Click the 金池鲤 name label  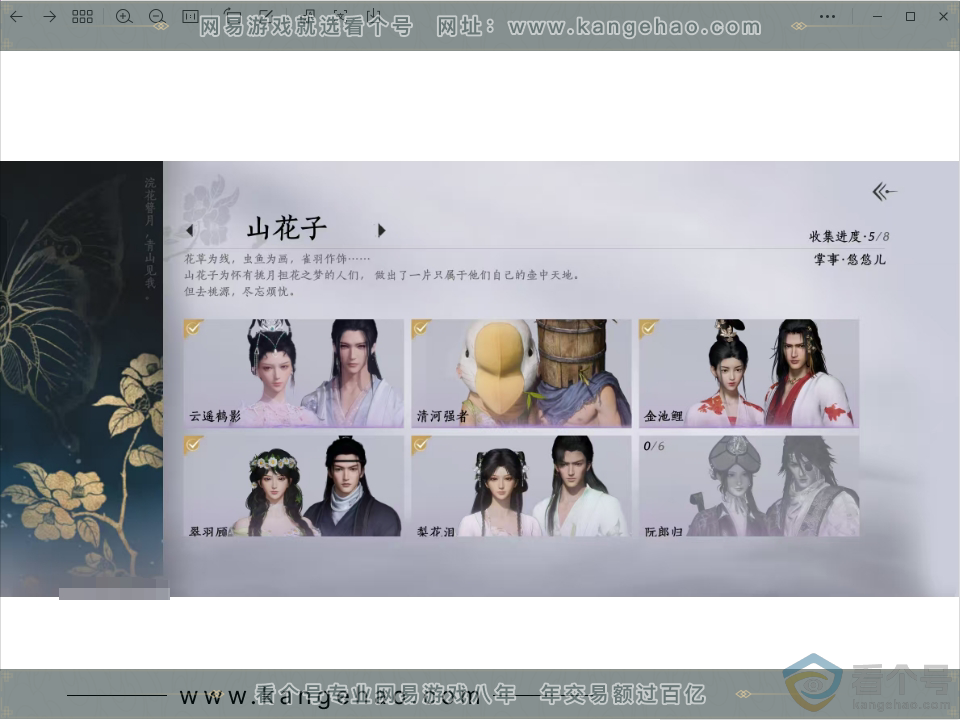[663, 416]
